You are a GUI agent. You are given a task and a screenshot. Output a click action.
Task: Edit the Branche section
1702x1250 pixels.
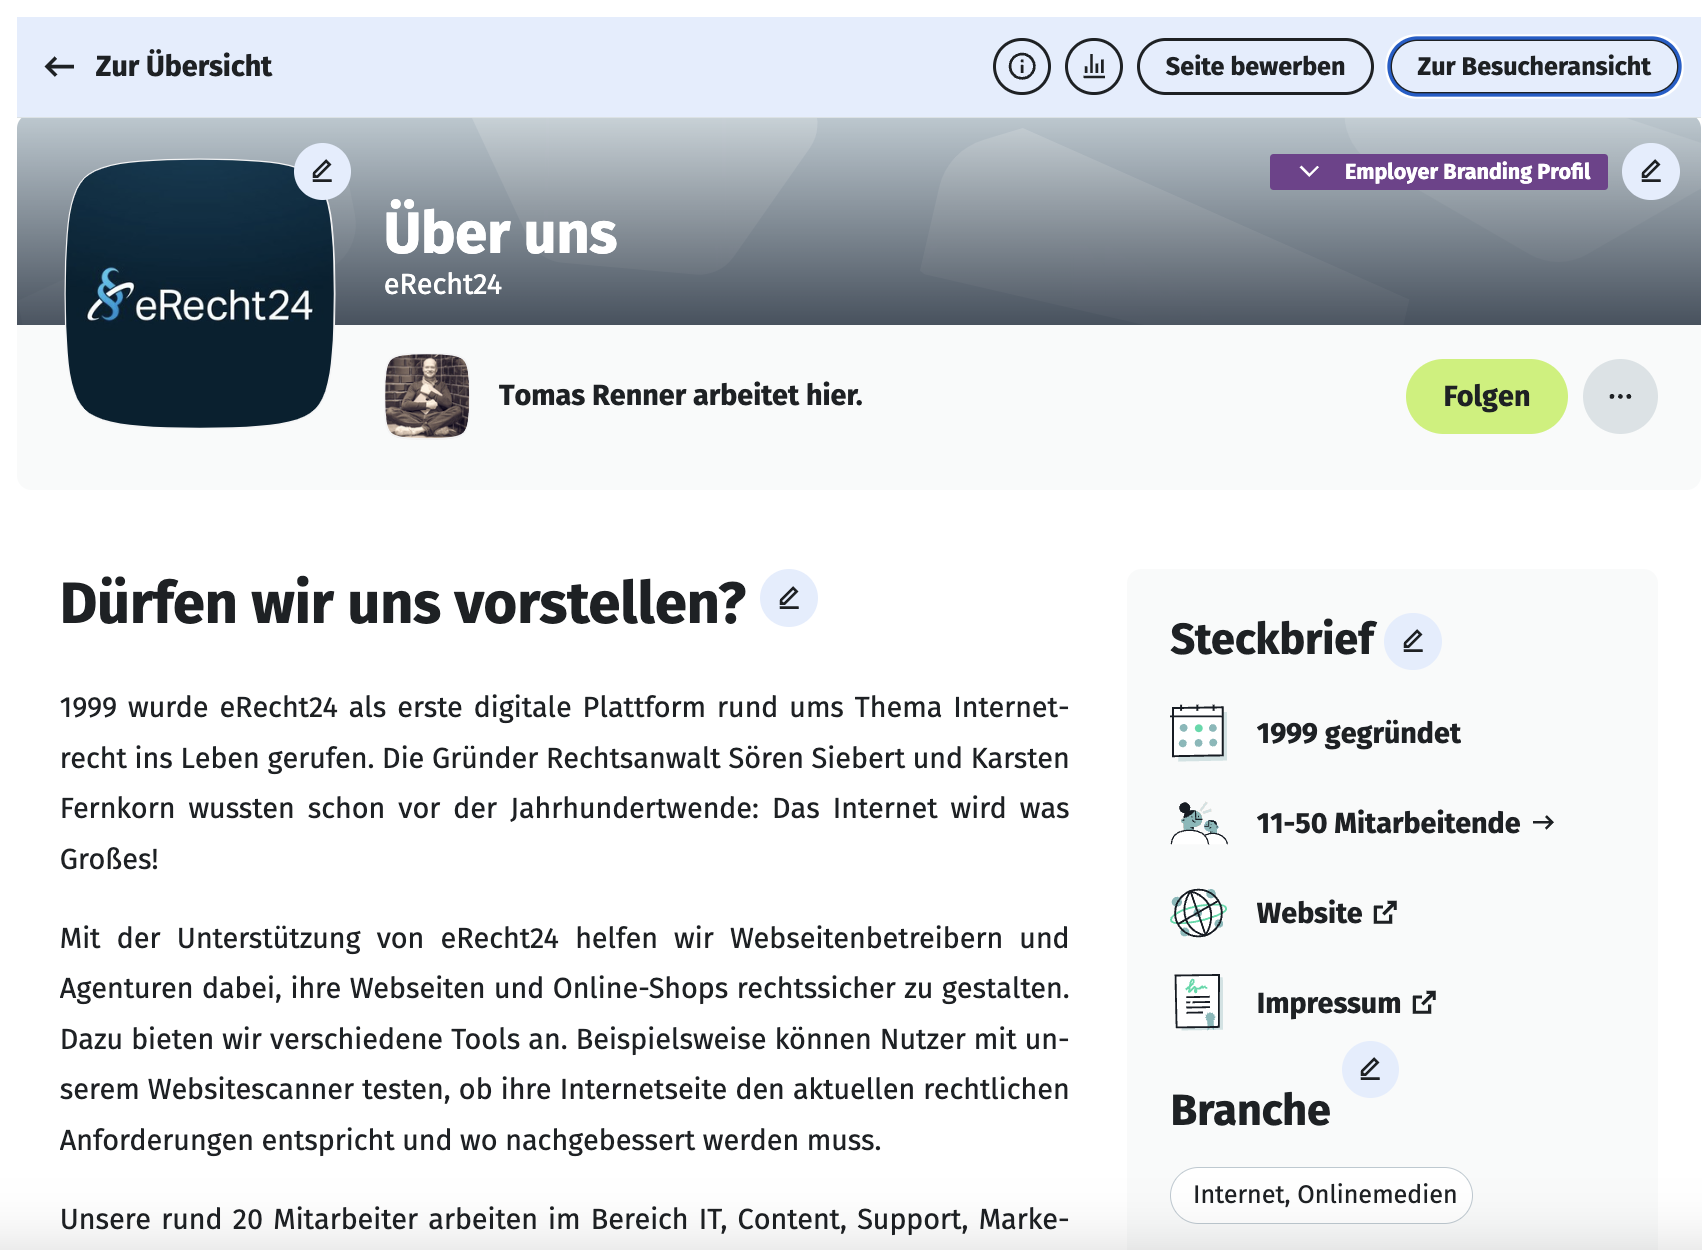[x=1370, y=1070]
